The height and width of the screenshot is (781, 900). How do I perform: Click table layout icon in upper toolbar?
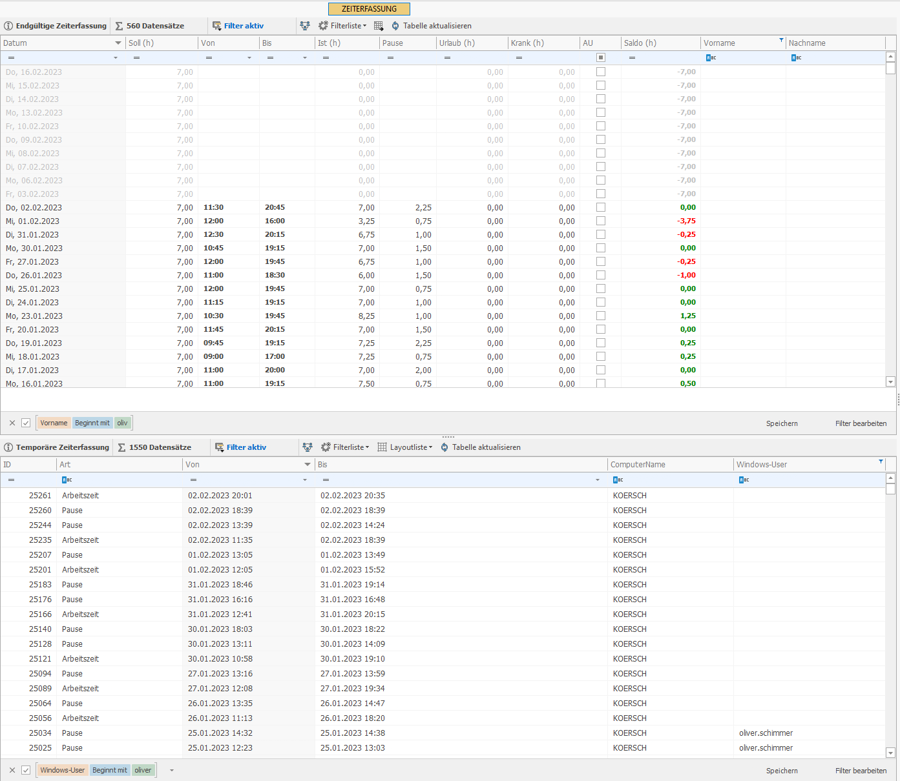pos(379,26)
